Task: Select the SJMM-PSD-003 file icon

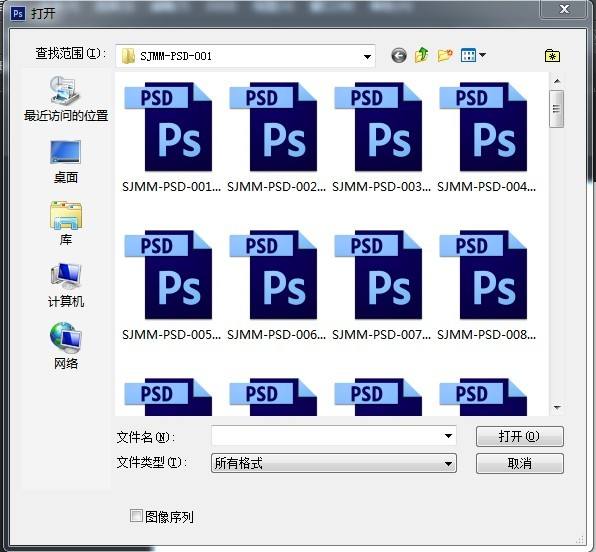Action: point(378,127)
